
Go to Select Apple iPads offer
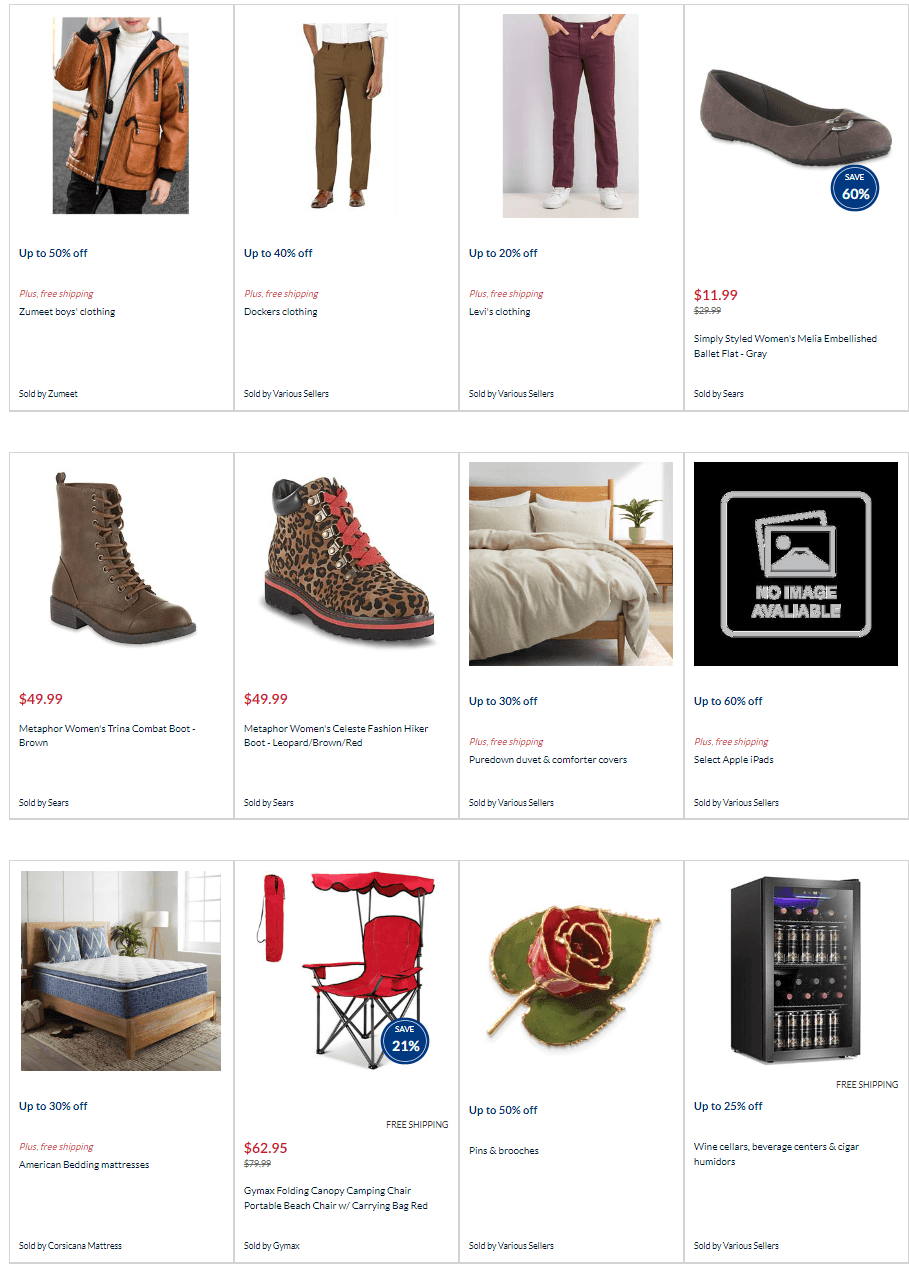(x=734, y=760)
